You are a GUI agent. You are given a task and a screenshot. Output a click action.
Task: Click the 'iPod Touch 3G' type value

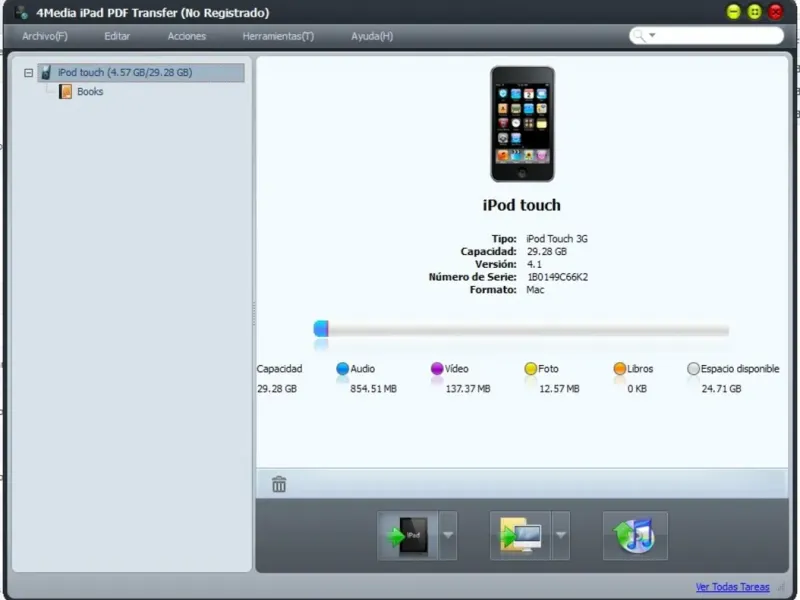coord(557,239)
